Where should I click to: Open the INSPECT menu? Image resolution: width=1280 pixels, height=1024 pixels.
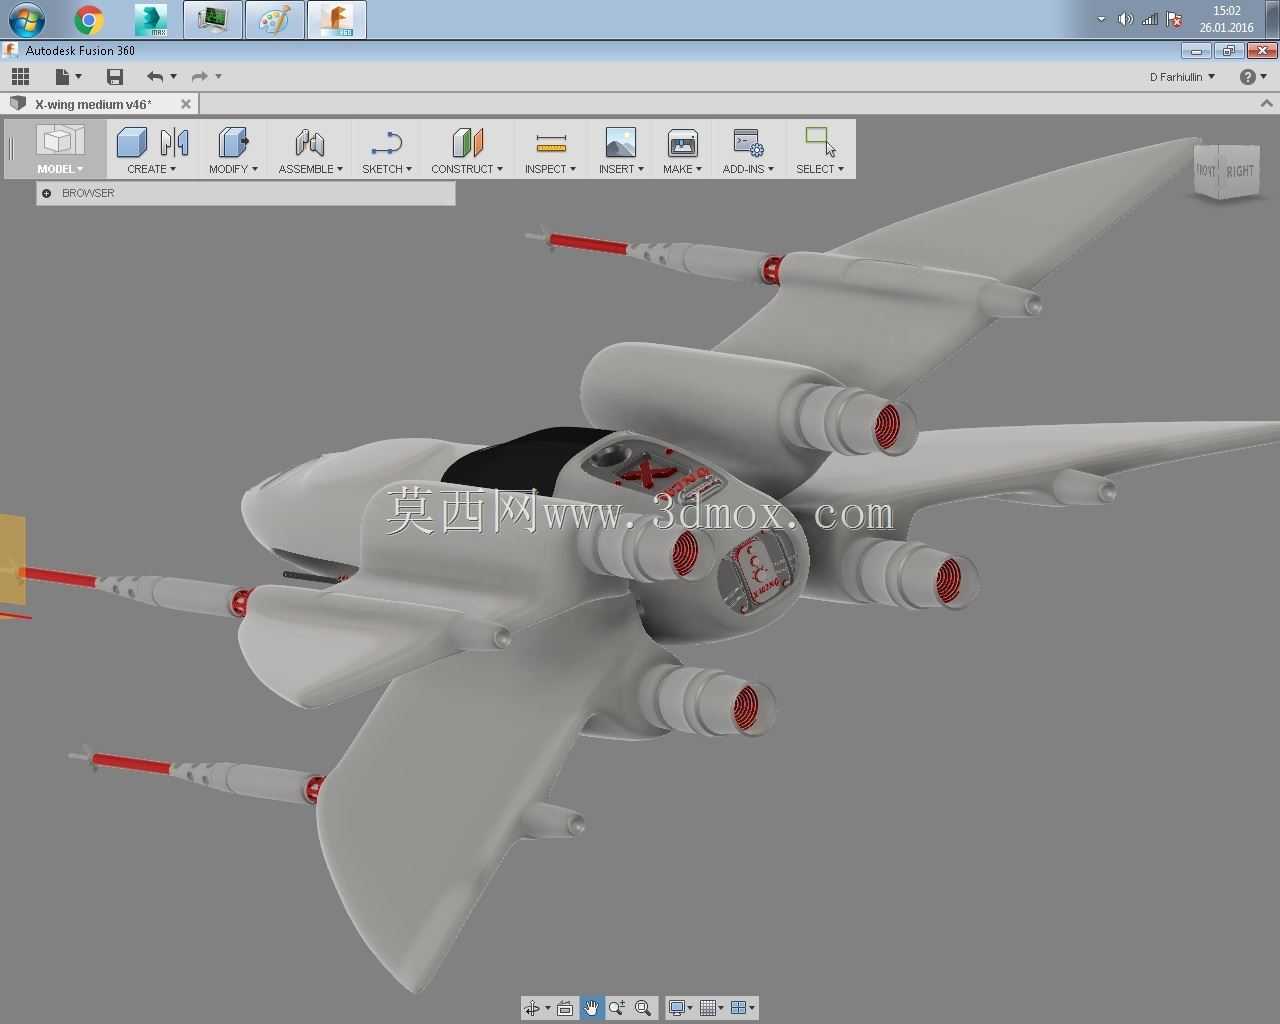(x=551, y=169)
